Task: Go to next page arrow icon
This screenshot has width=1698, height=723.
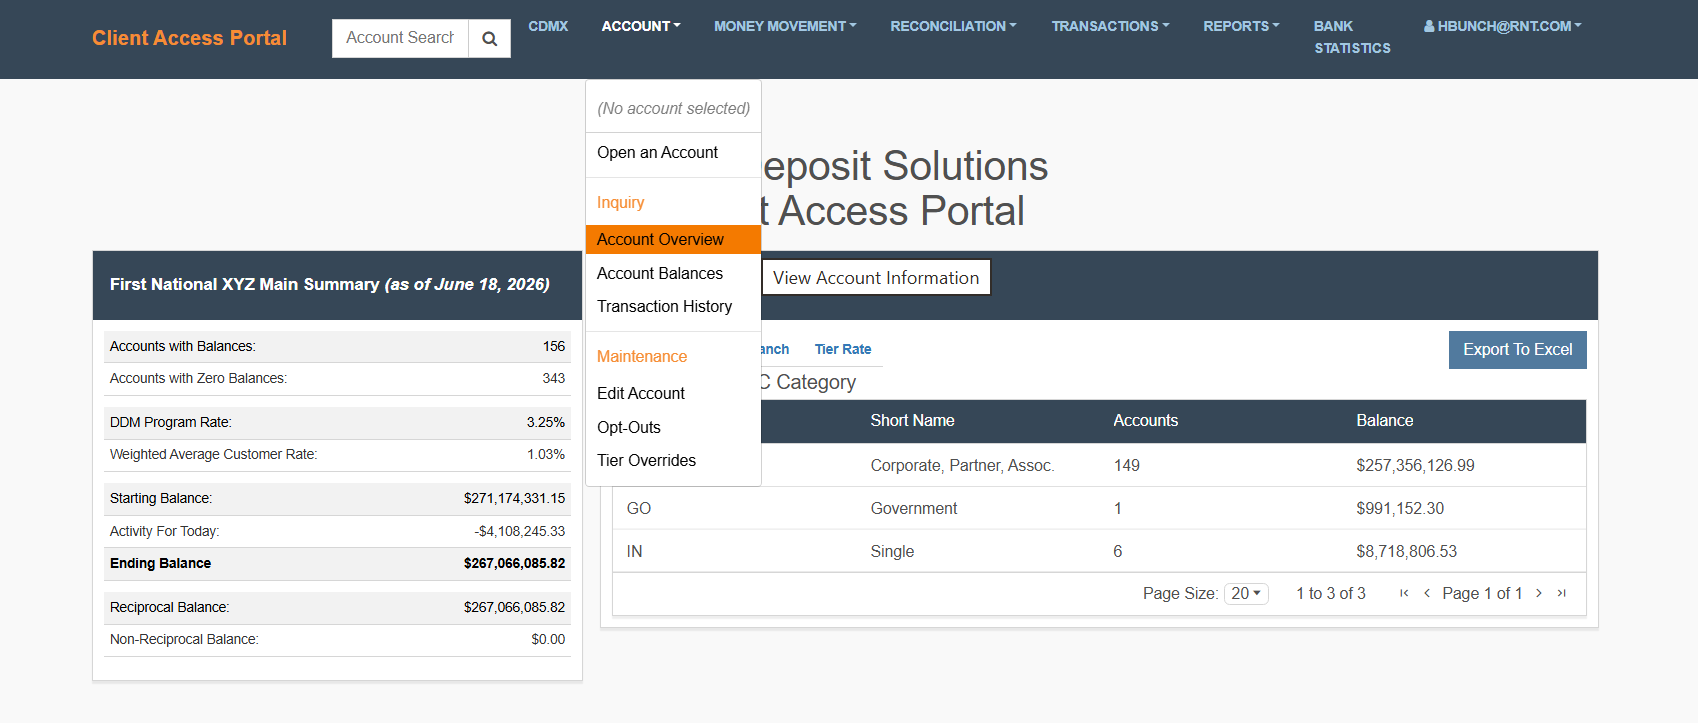Action: coord(1538,593)
